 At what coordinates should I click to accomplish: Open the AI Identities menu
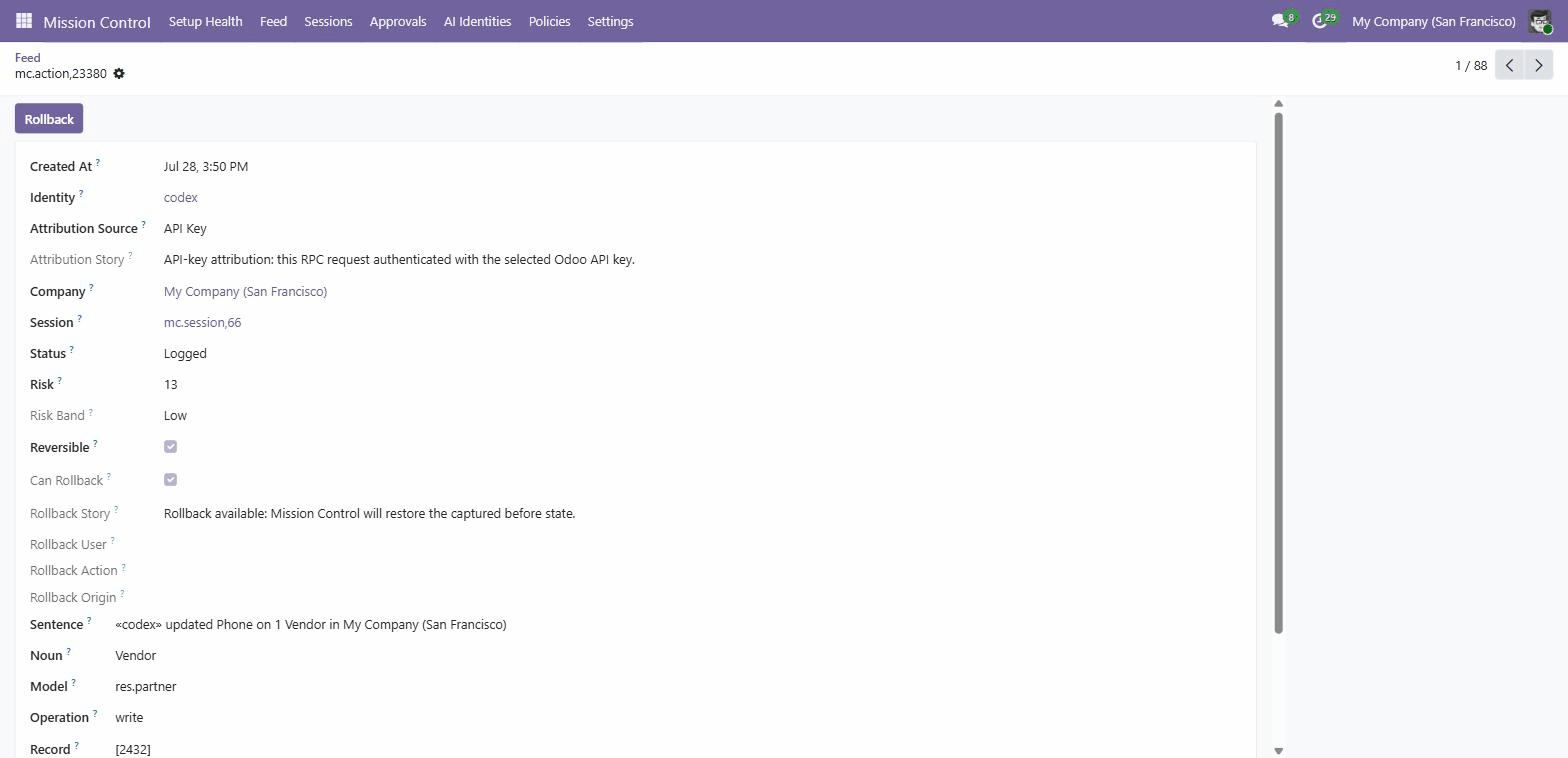[x=477, y=21]
